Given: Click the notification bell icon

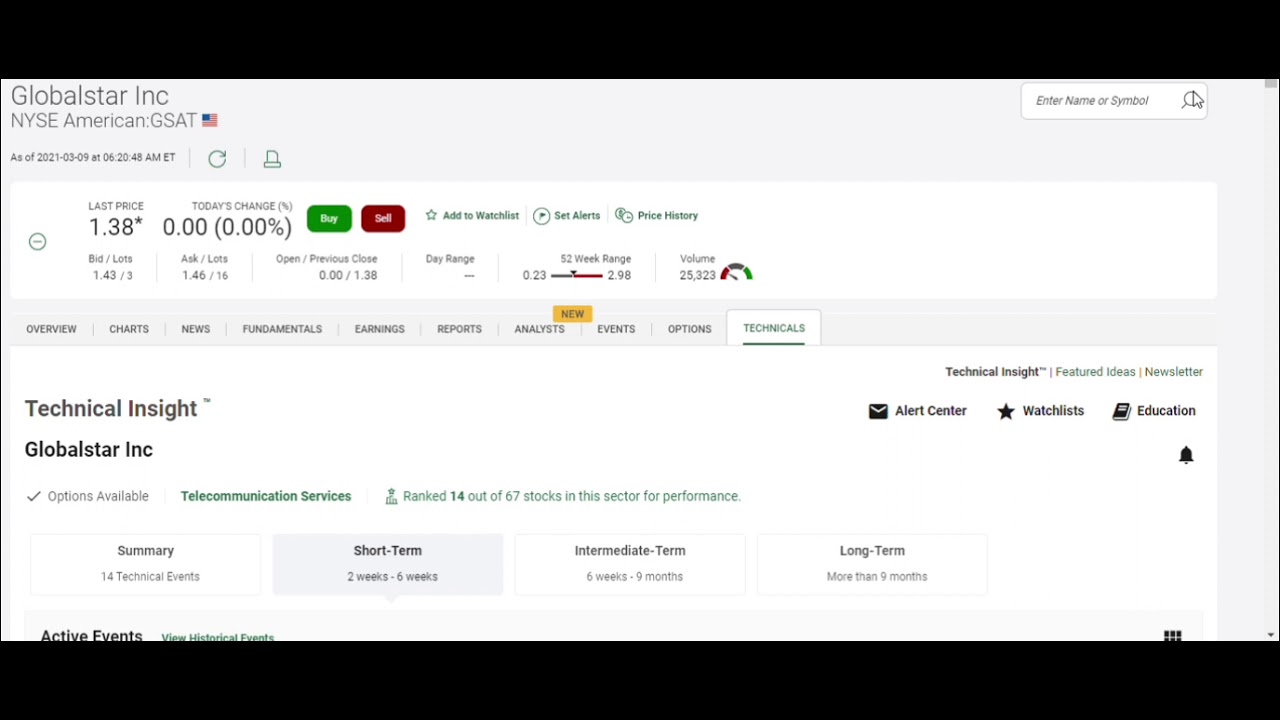Looking at the screenshot, I should tap(1186, 456).
